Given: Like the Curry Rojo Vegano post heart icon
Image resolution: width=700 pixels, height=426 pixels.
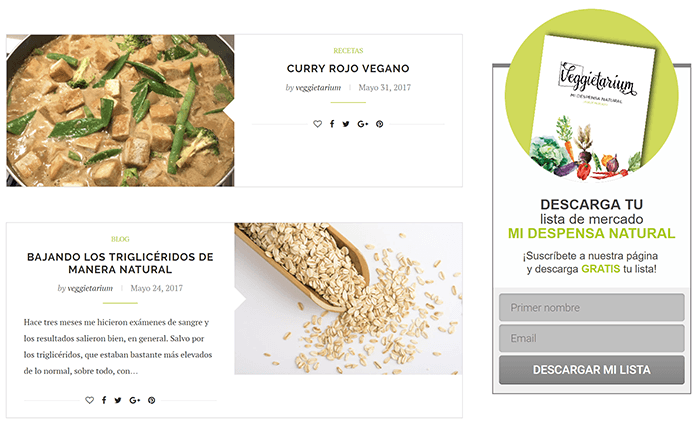Looking at the screenshot, I should pyautogui.click(x=317, y=124).
